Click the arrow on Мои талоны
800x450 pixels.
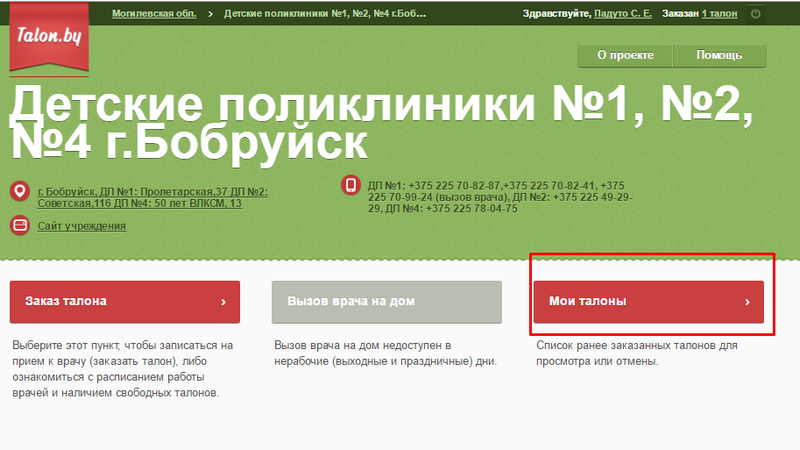(x=747, y=302)
